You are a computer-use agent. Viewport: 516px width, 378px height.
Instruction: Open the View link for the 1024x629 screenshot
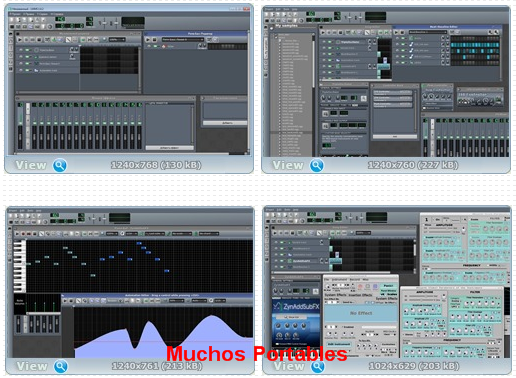point(289,366)
